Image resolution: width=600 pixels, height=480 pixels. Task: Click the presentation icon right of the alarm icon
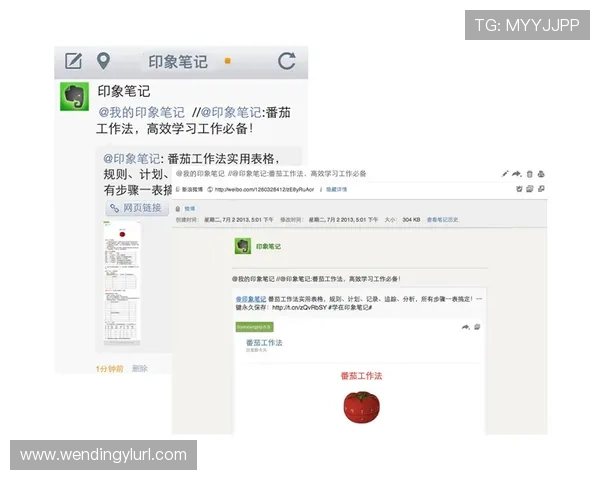(x=530, y=189)
